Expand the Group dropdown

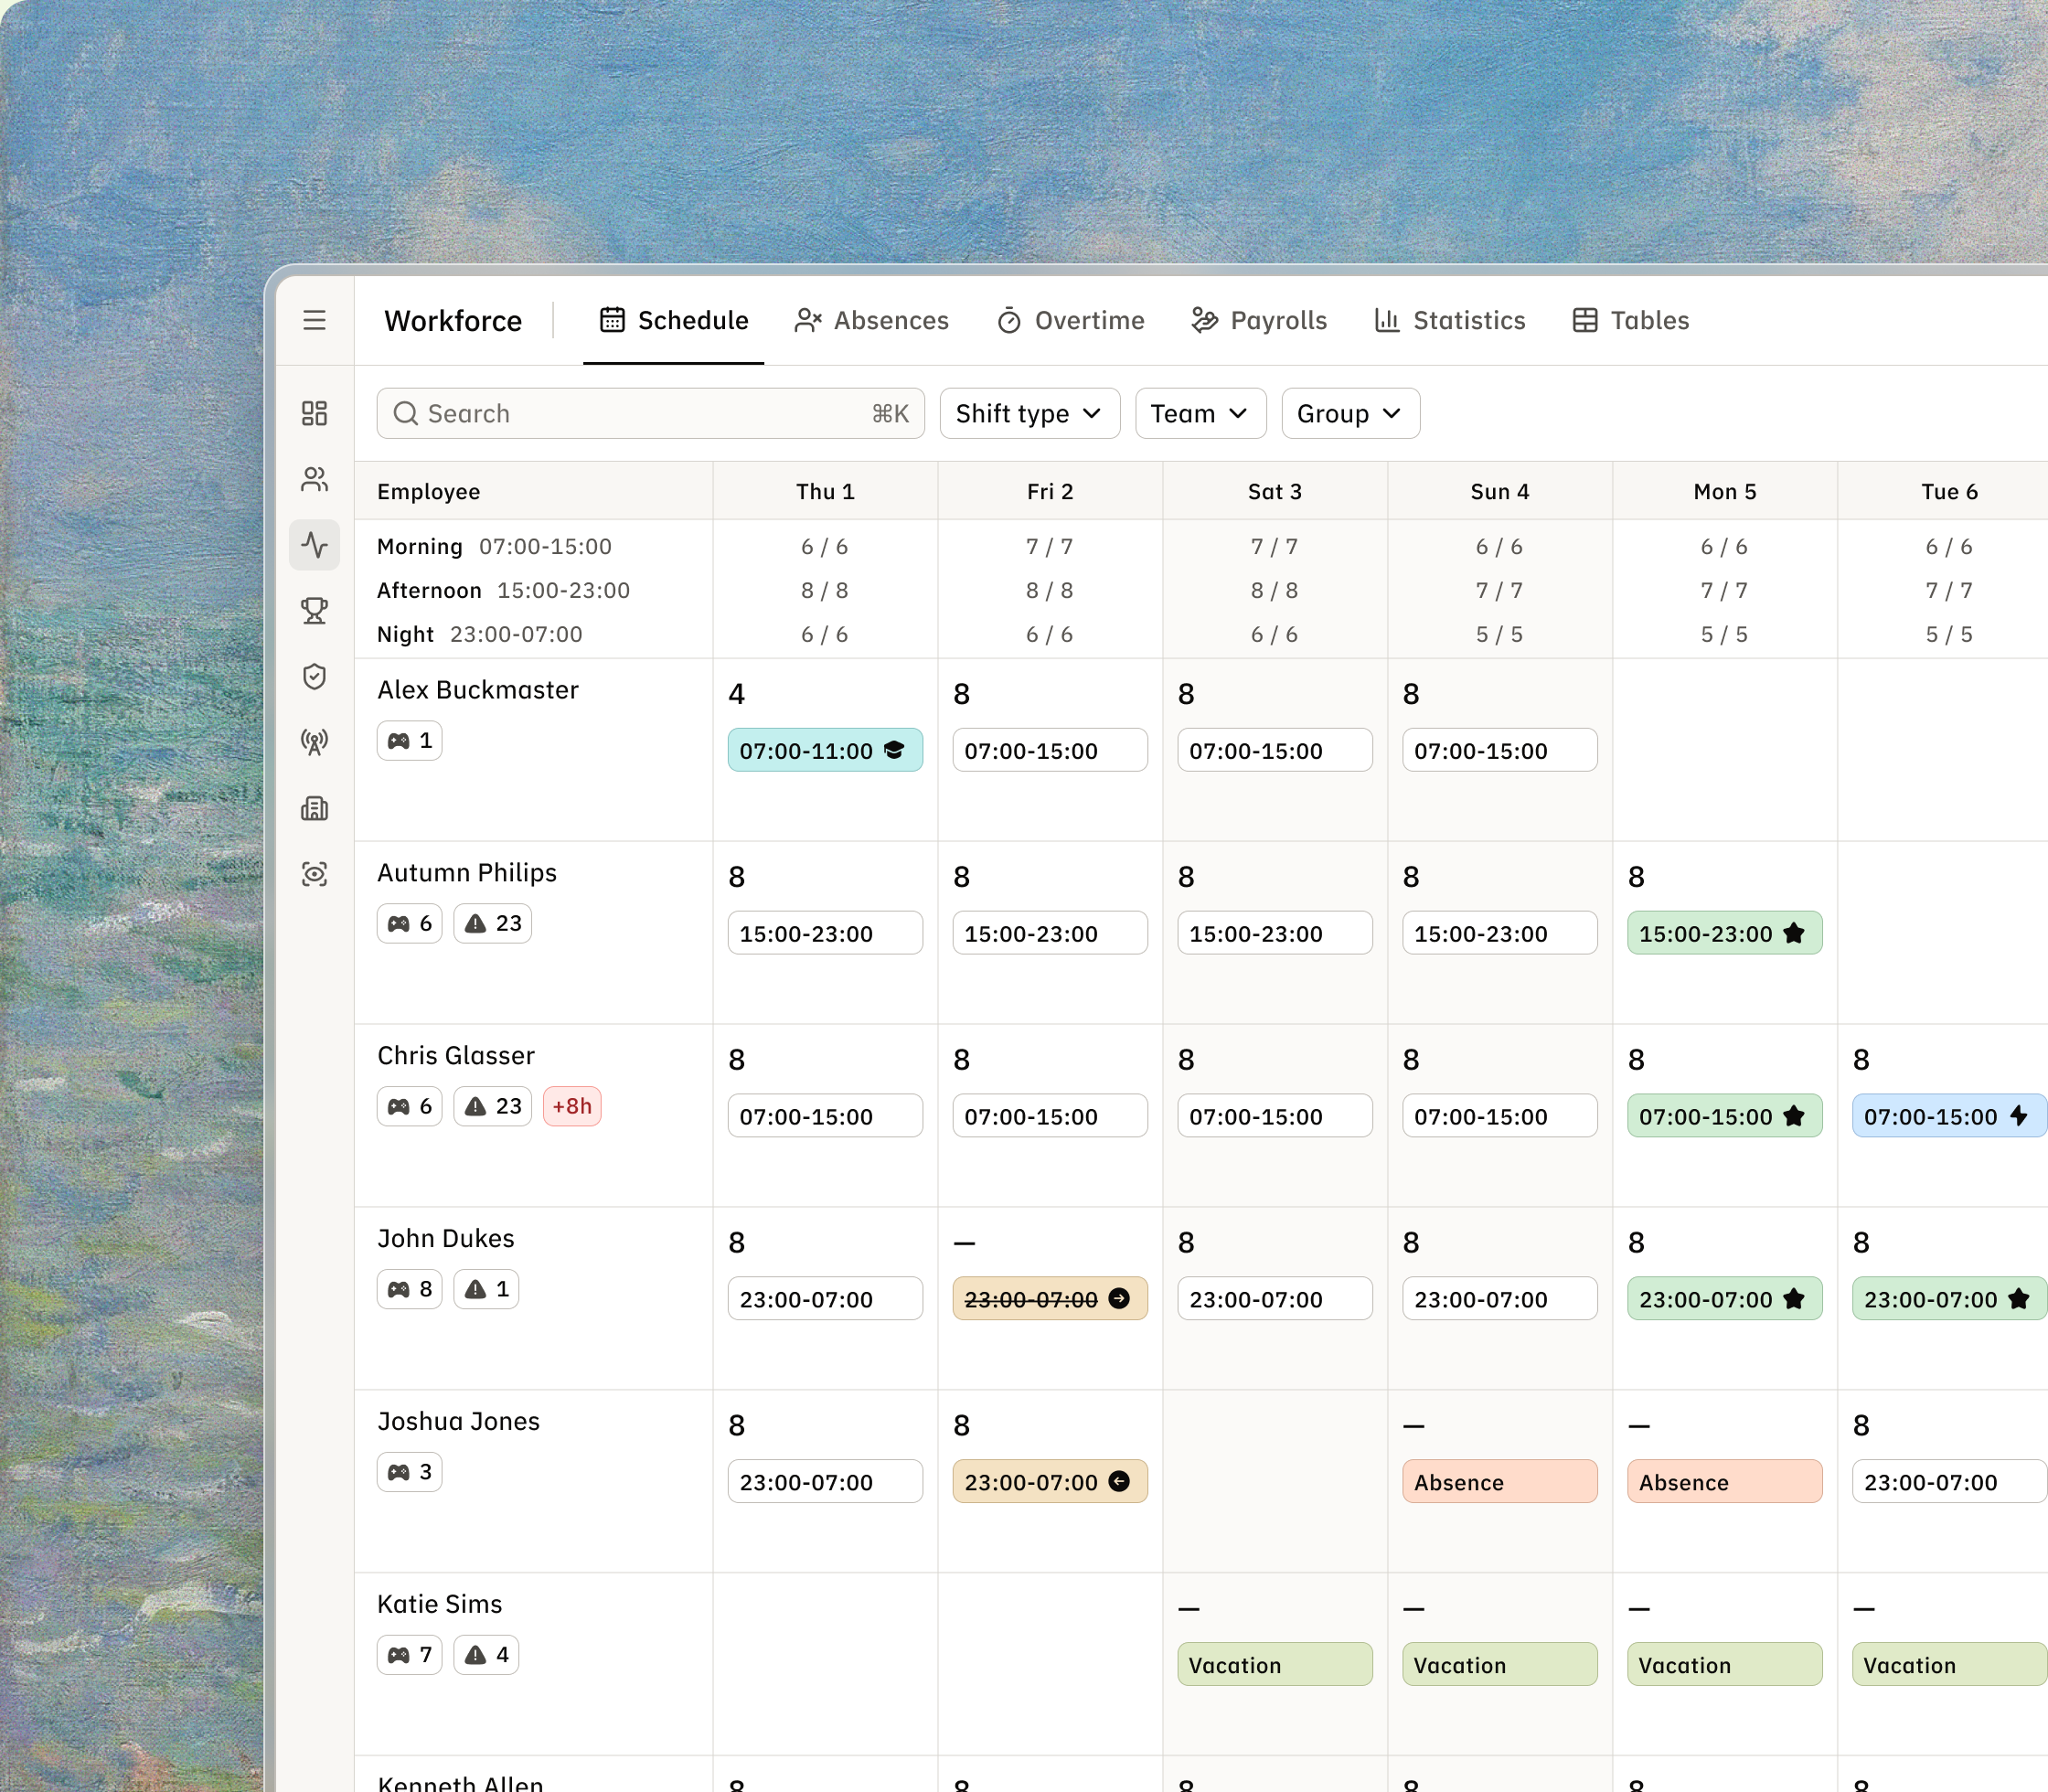pos(1350,413)
